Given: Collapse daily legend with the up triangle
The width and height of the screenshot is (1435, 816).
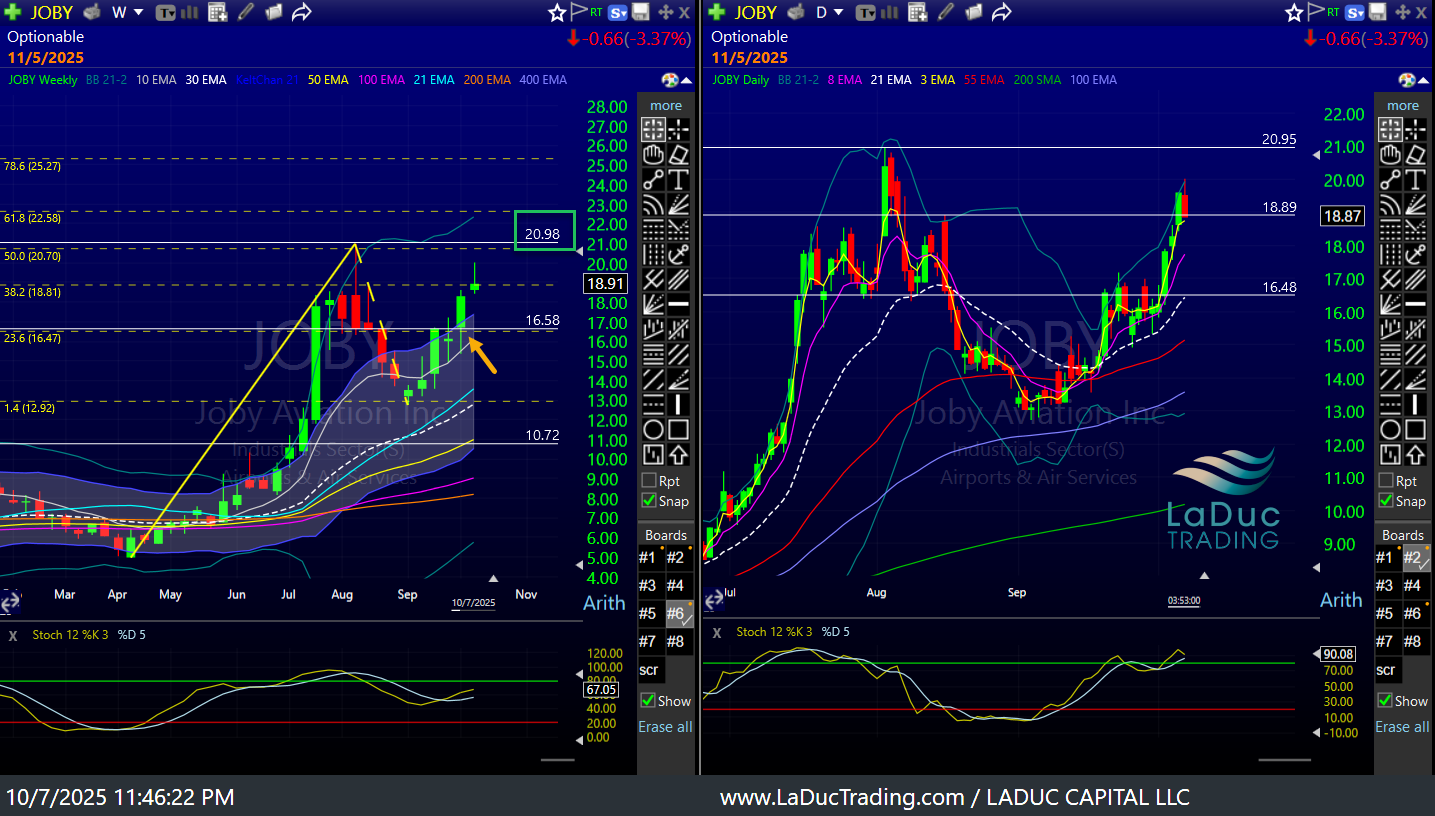Looking at the screenshot, I should pos(1424,80).
